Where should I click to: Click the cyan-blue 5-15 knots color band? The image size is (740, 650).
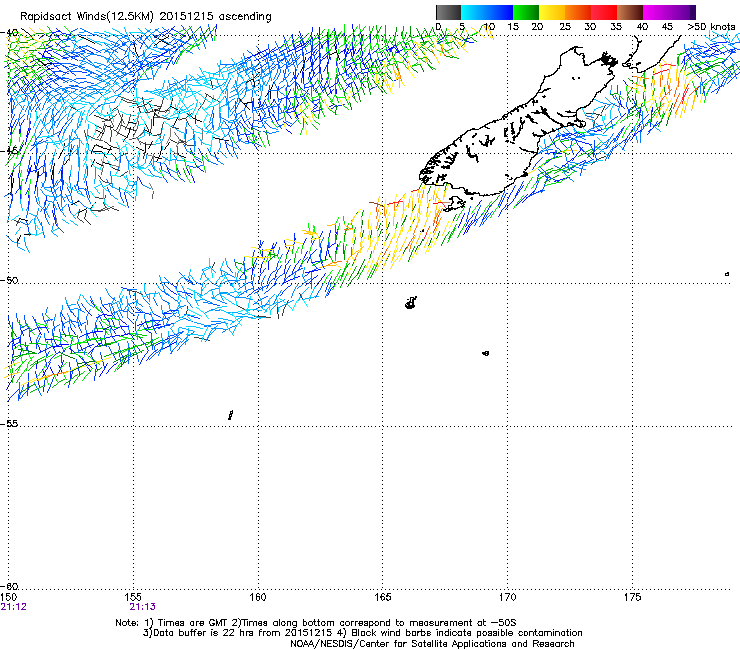point(487,12)
